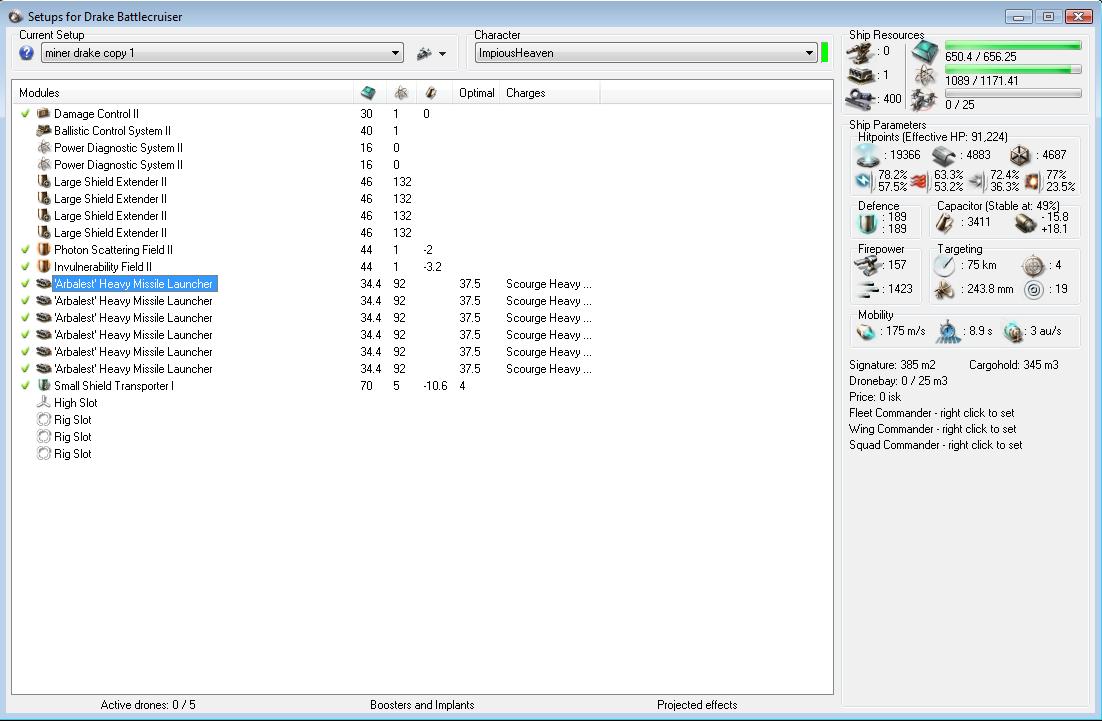
Task: Click the EM resistance icon beside 78.2%
Action: point(864,181)
